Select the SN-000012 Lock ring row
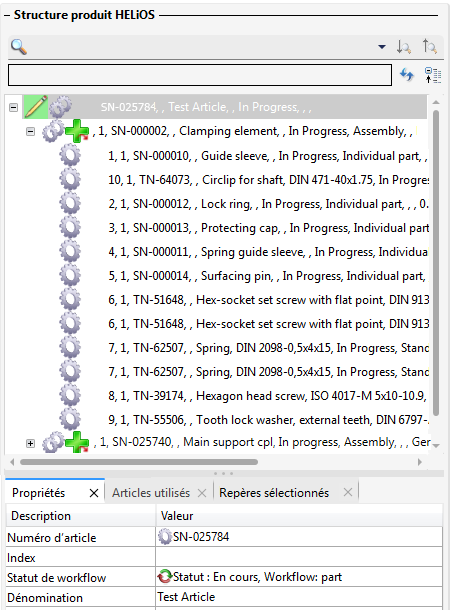The height and width of the screenshot is (610, 452). pyautogui.click(x=268, y=204)
